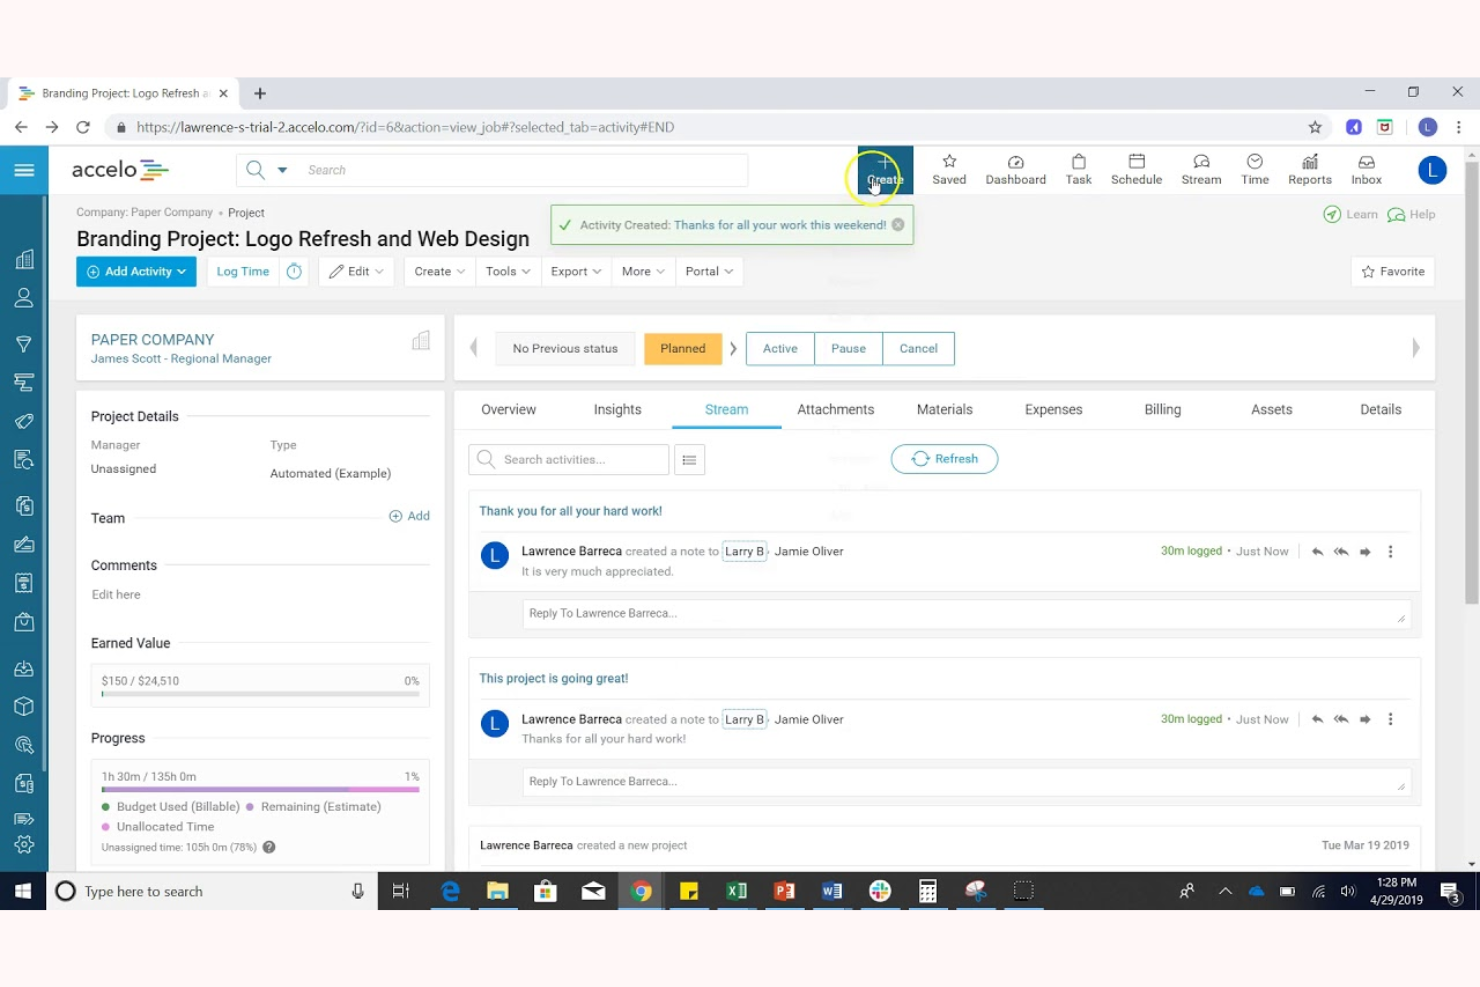Click the Log Time button
This screenshot has height=987, width=1480.
coord(243,272)
